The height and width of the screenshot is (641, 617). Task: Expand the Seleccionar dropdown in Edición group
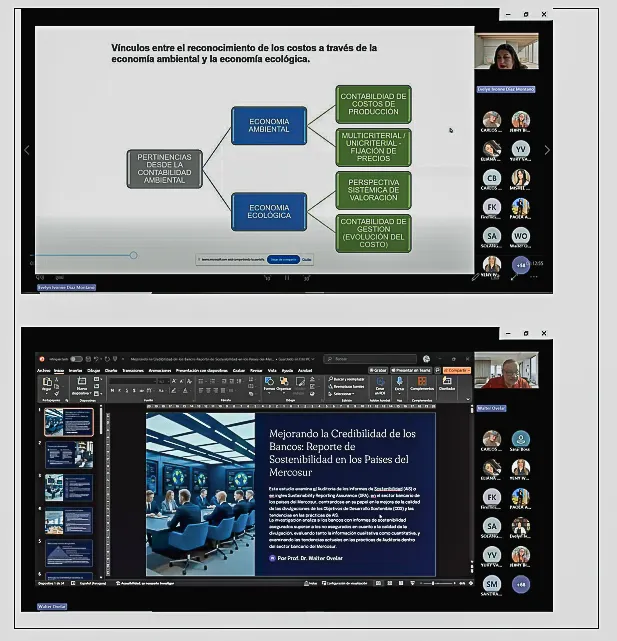click(x=340, y=393)
